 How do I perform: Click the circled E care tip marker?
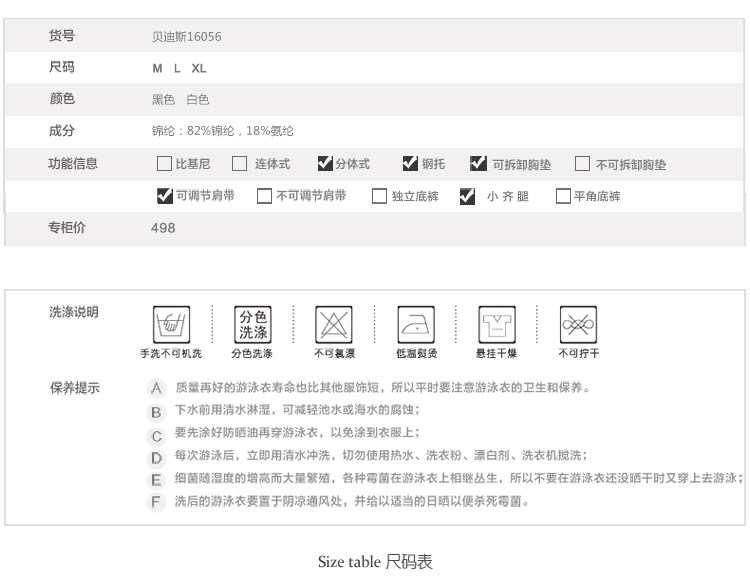(x=156, y=480)
